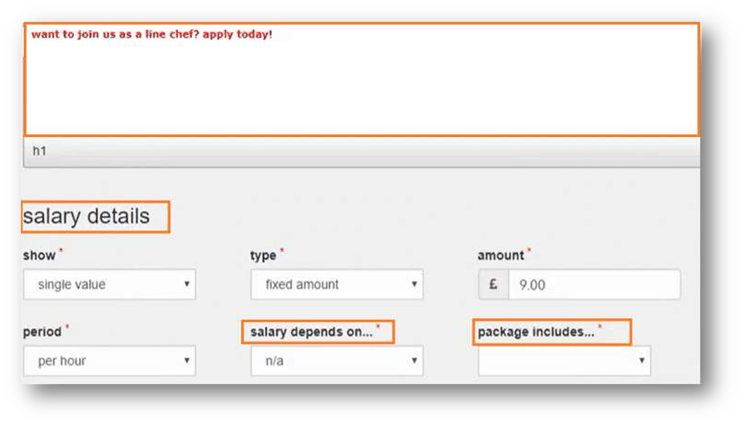Image resolution: width=744 pixels, height=427 pixels.
Task: Click the "amount" field label
Action: (500, 256)
